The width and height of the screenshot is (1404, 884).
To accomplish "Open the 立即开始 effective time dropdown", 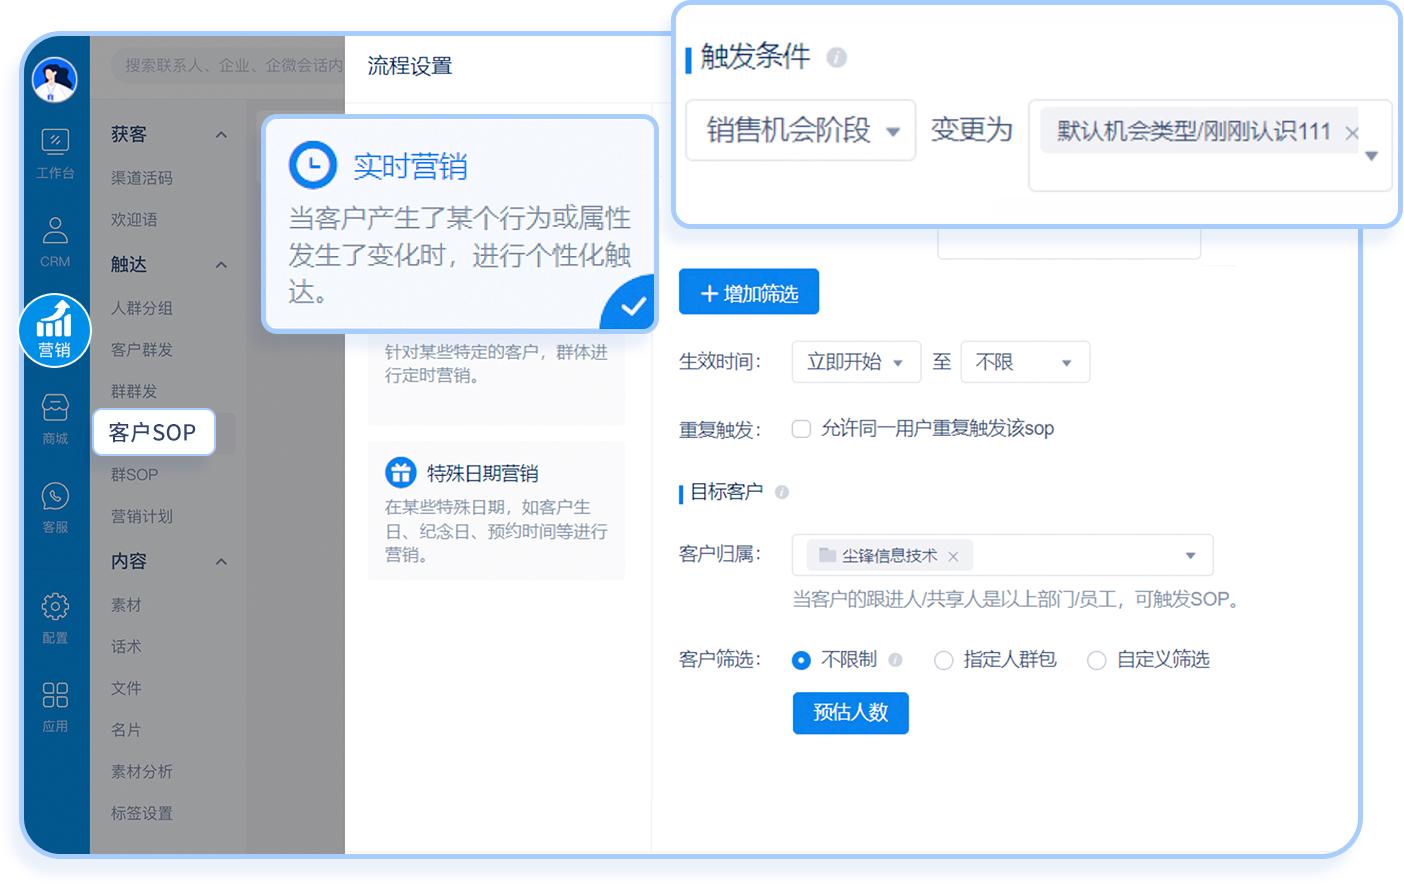I will pyautogui.click(x=856, y=362).
